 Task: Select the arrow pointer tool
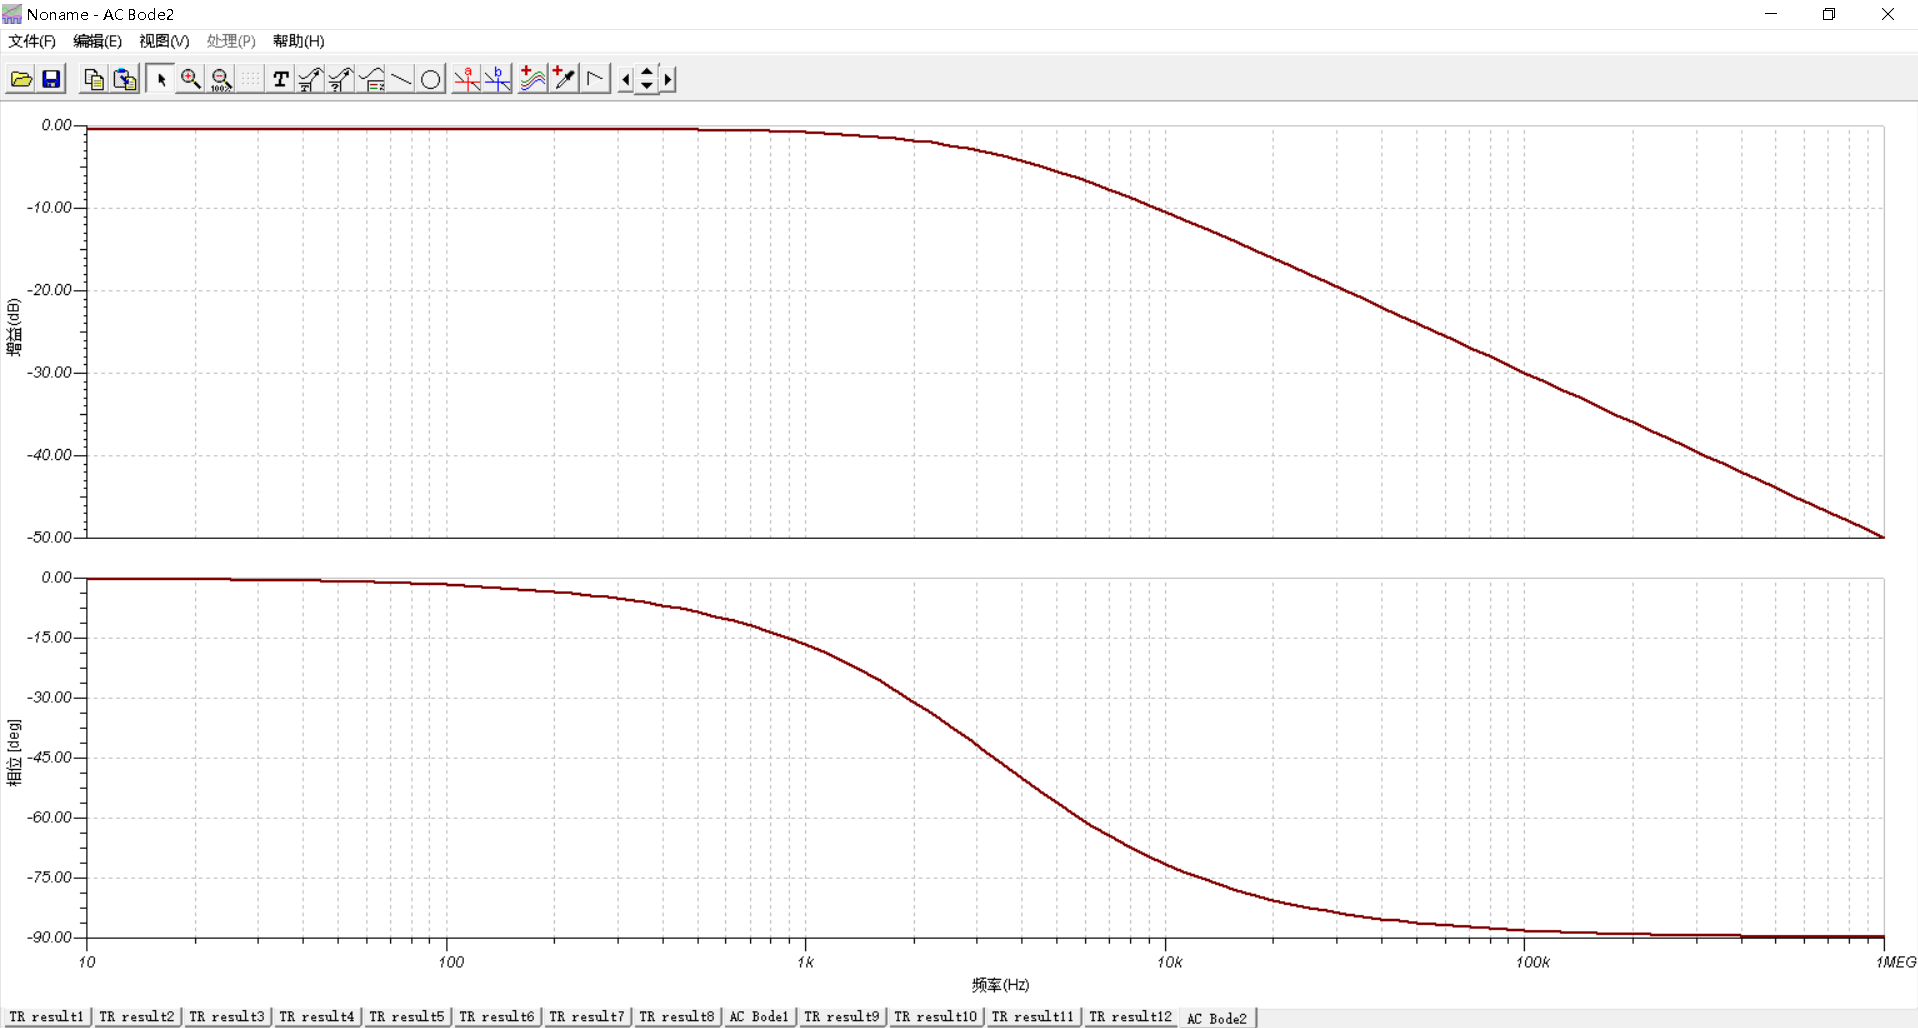pos(160,79)
